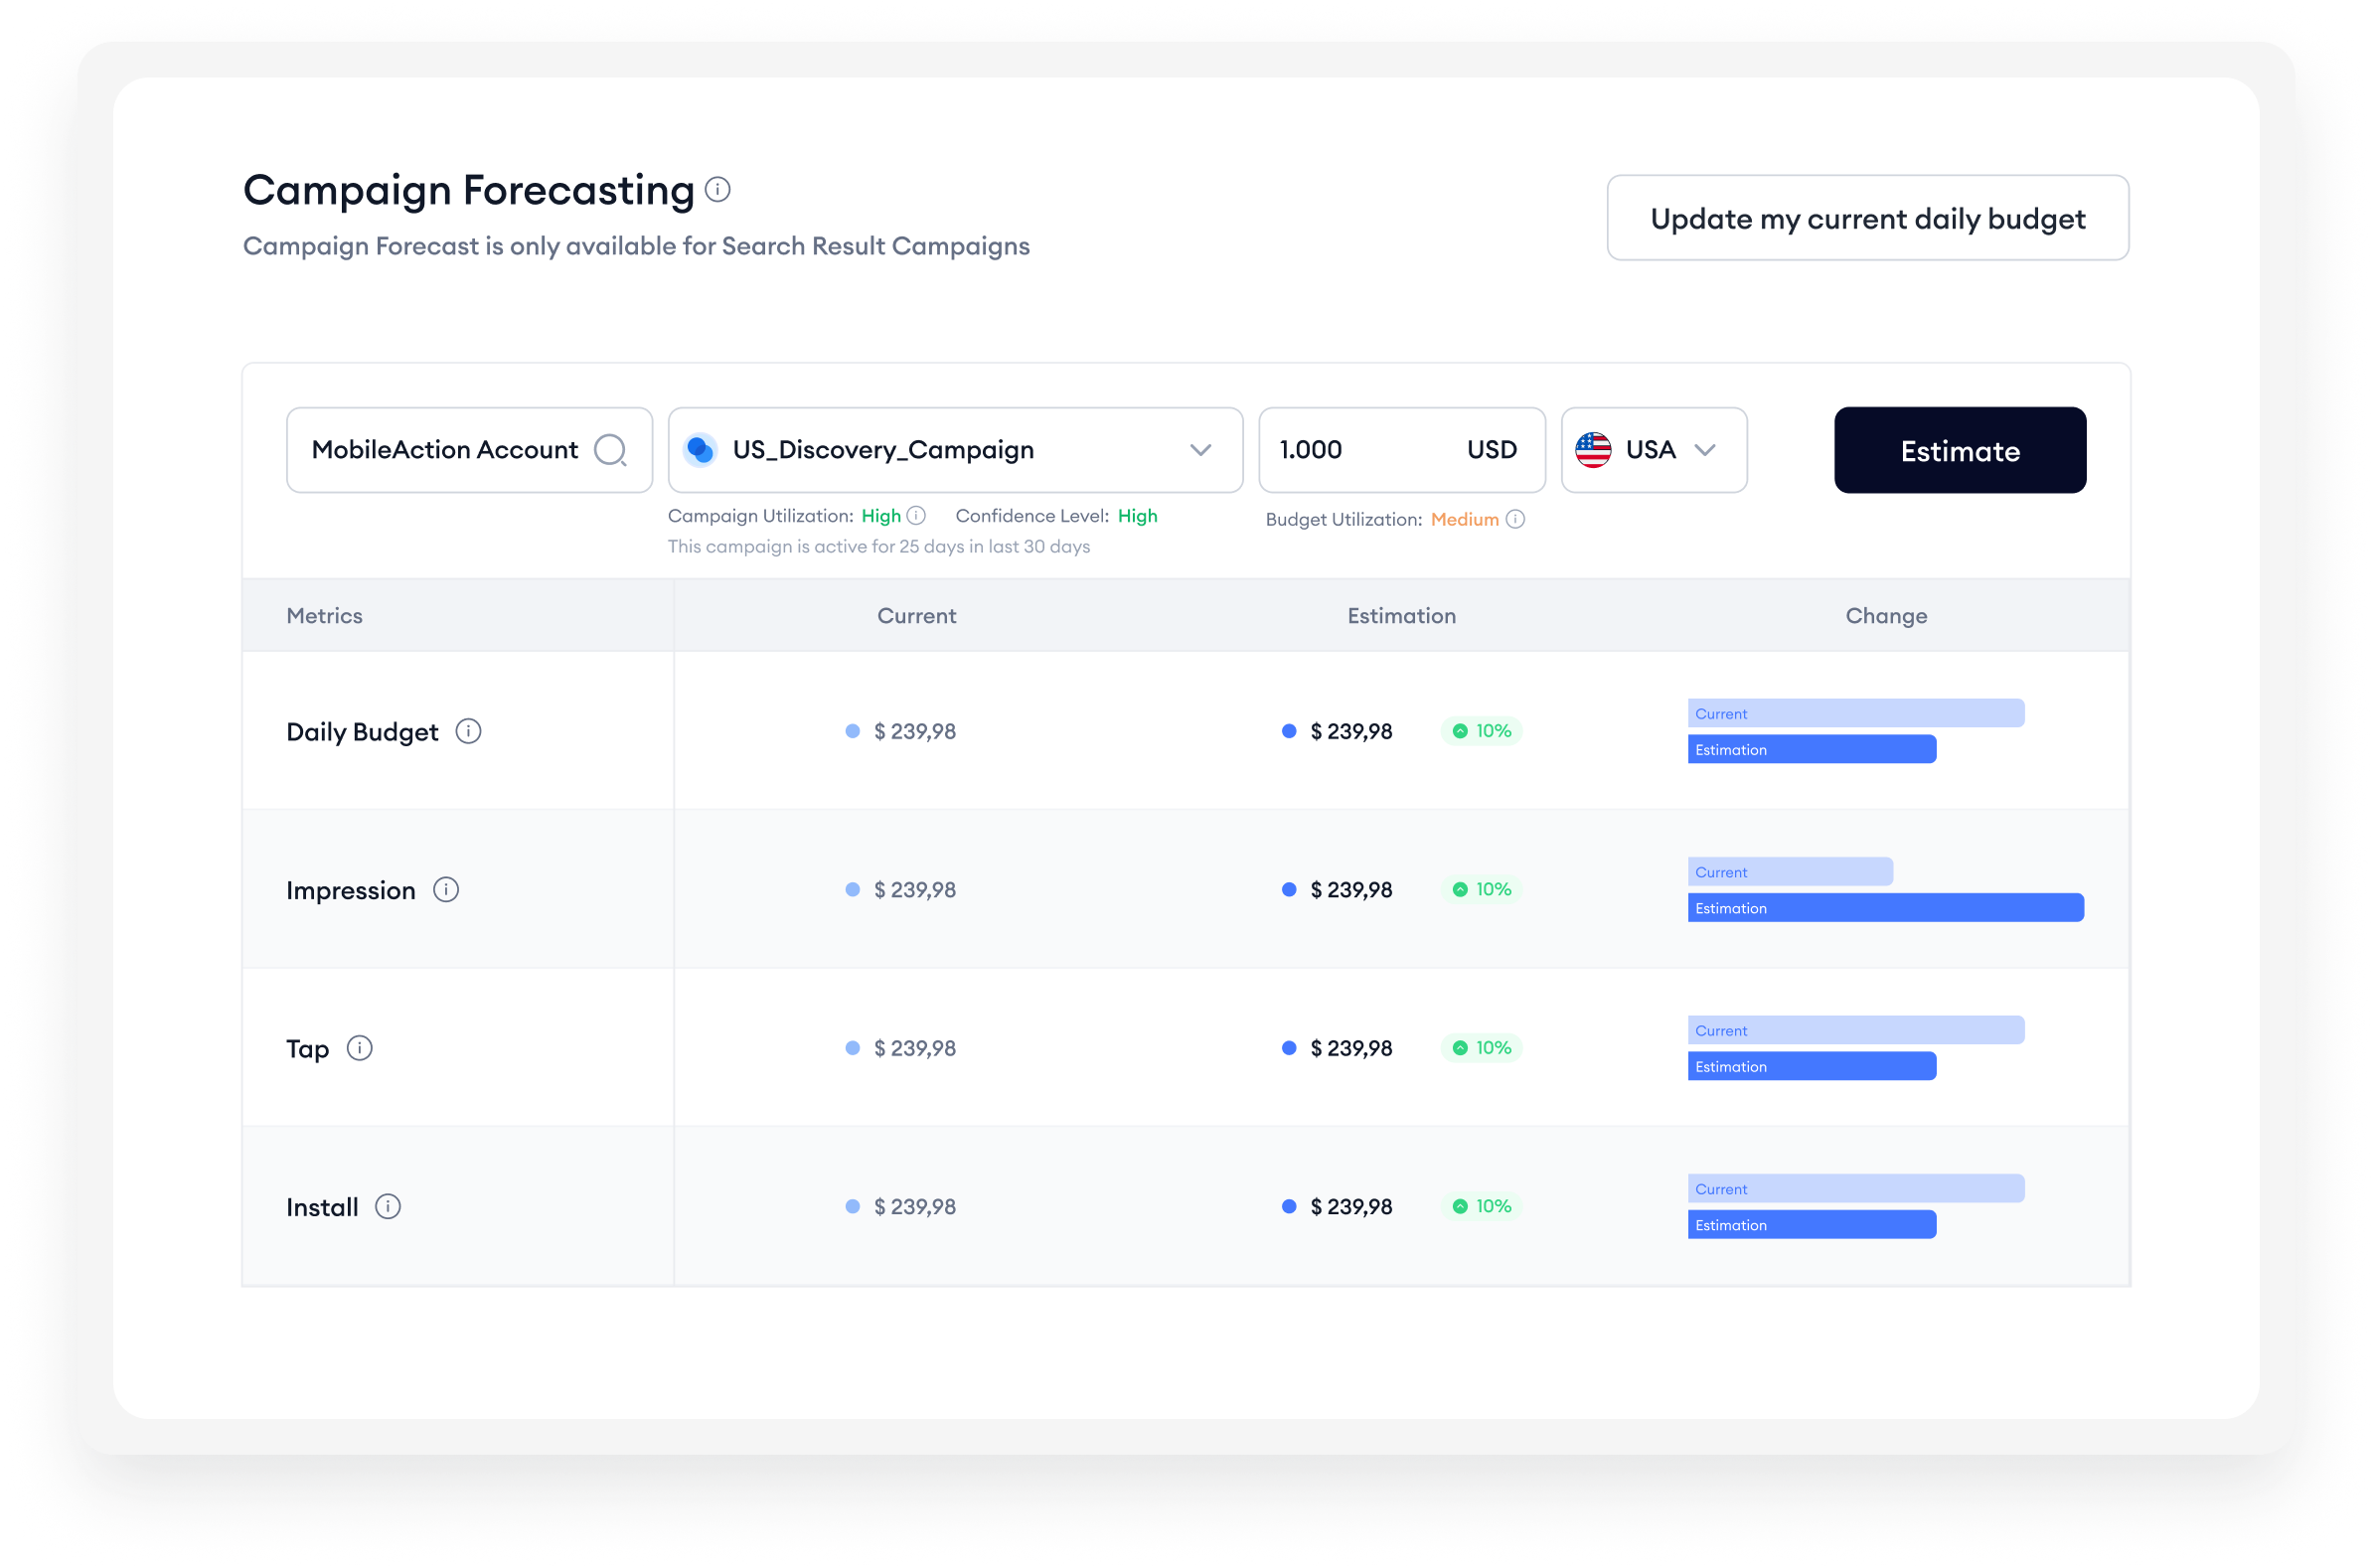Viewport: 2373px width, 1568px height.
Task: Click the green 10% badge in Impression row
Action: pyautogui.click(x=1481, y=889)
